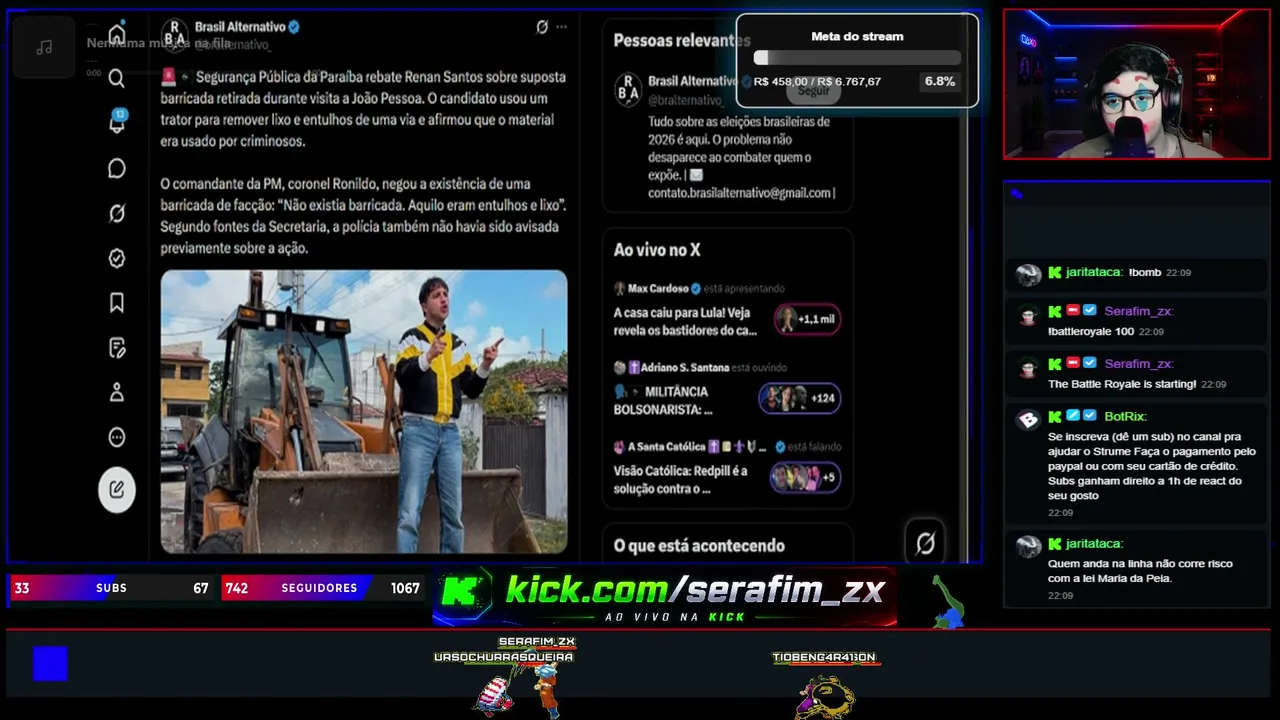Open the Brasil Alternativo post author name
This screenshot has width=1280, height=720.
tap(242, 27)
